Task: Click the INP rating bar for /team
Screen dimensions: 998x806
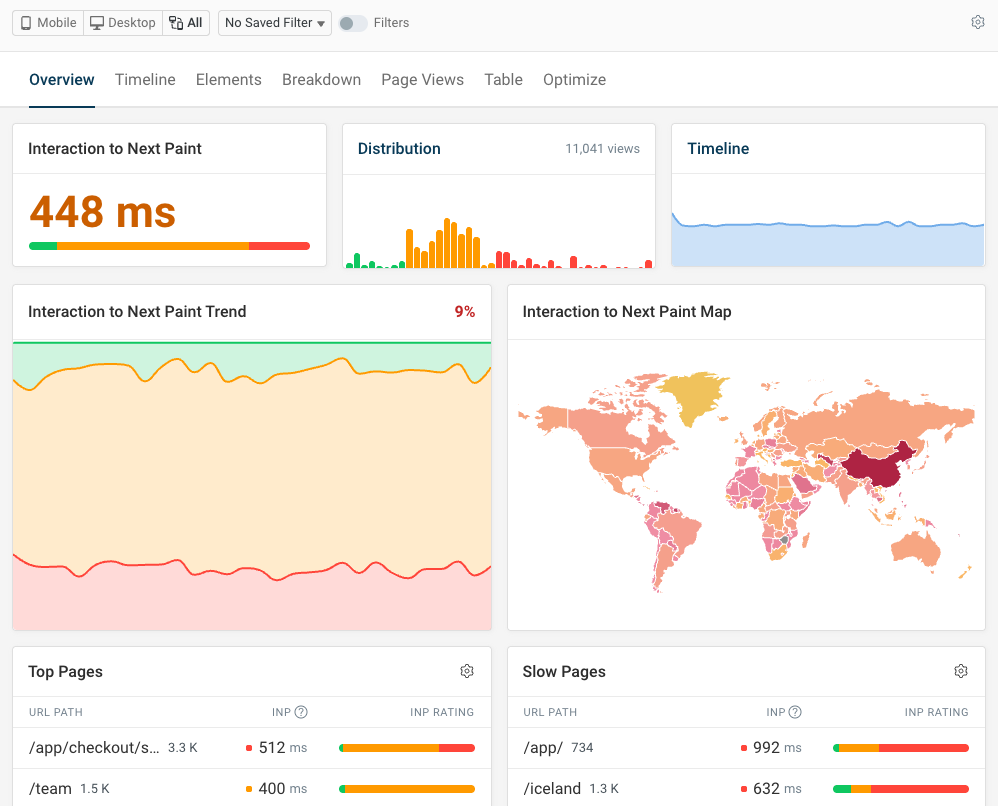Action: tap(406, 788)
